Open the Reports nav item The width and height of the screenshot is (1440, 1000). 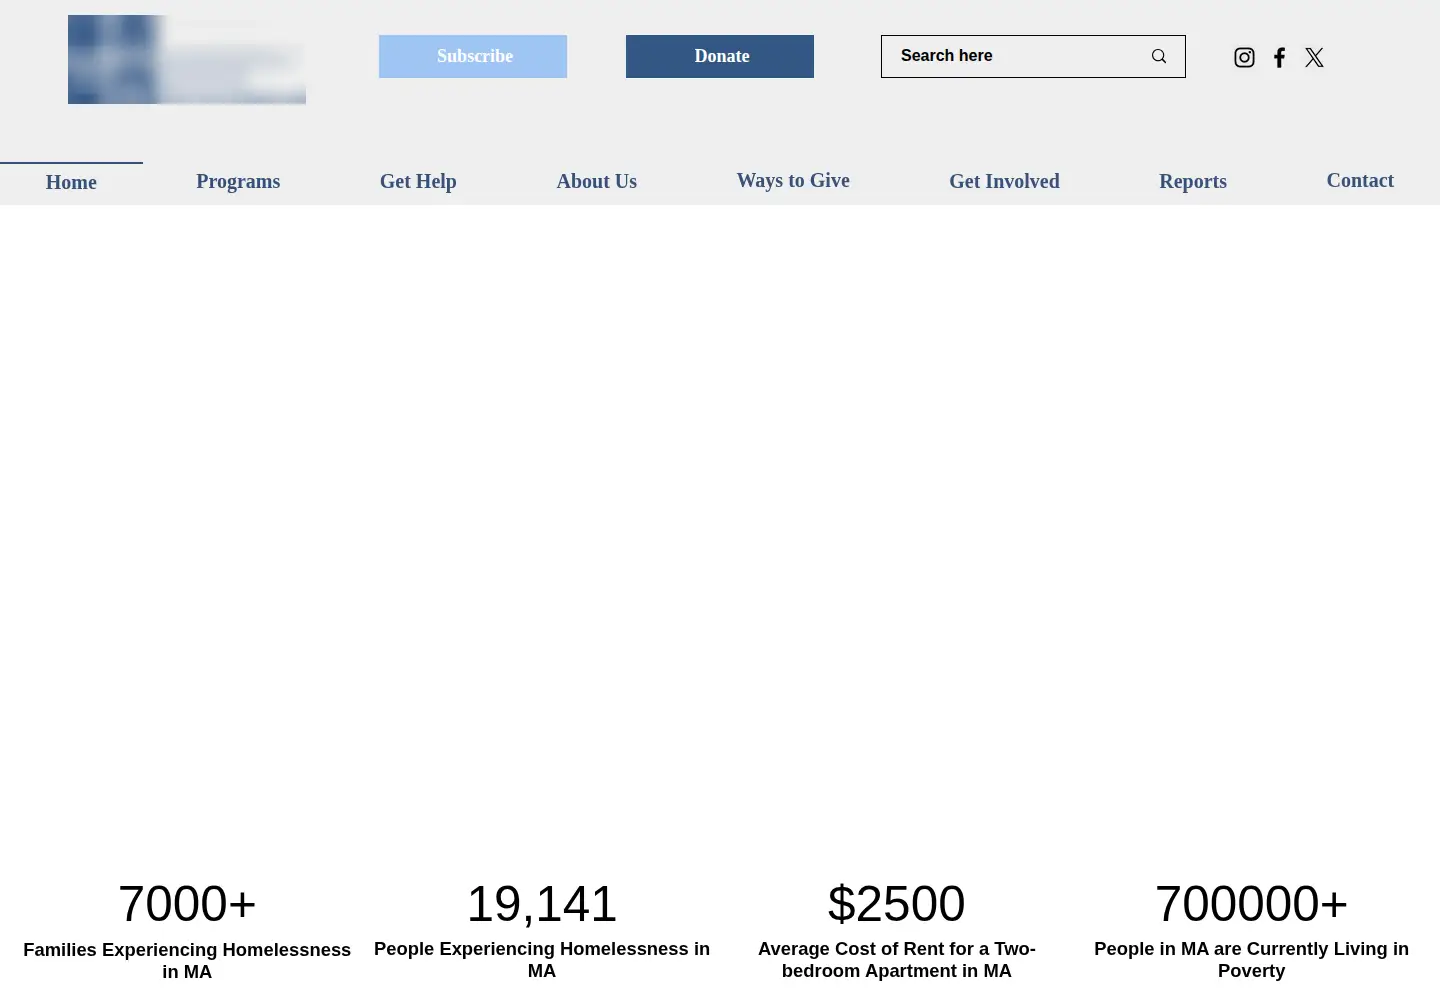point(1193,181)
